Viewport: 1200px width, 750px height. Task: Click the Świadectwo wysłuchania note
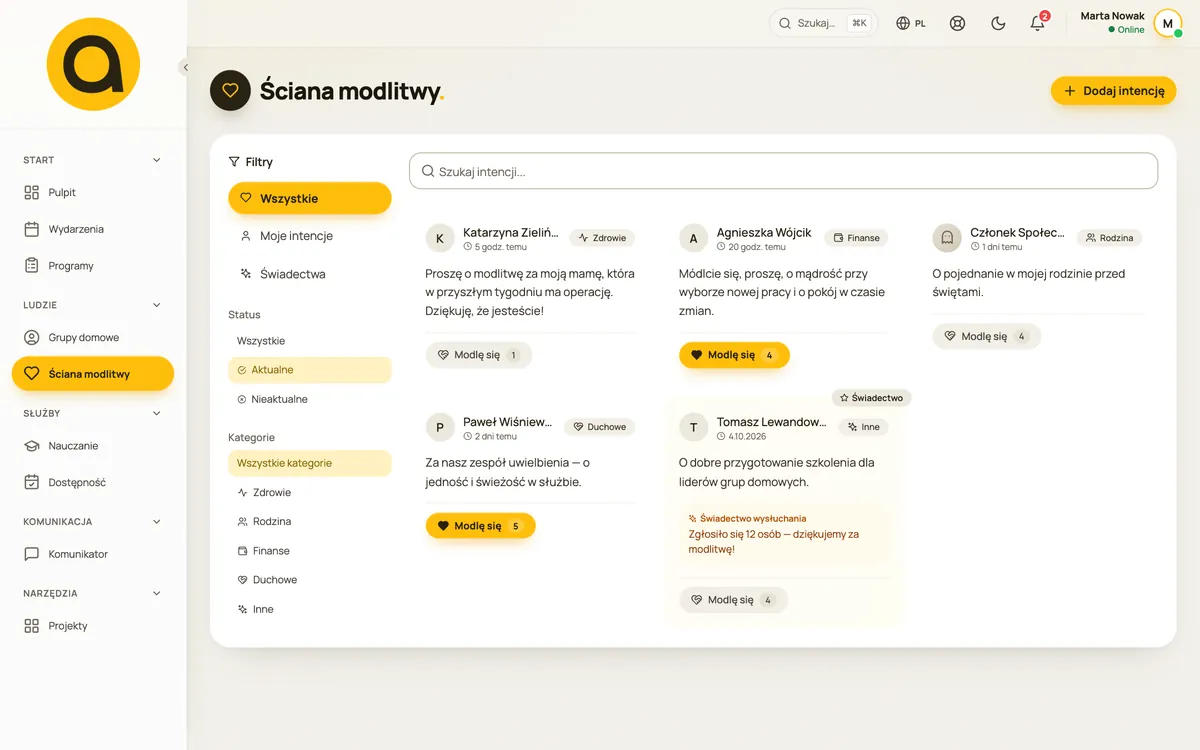coord(783,535)
